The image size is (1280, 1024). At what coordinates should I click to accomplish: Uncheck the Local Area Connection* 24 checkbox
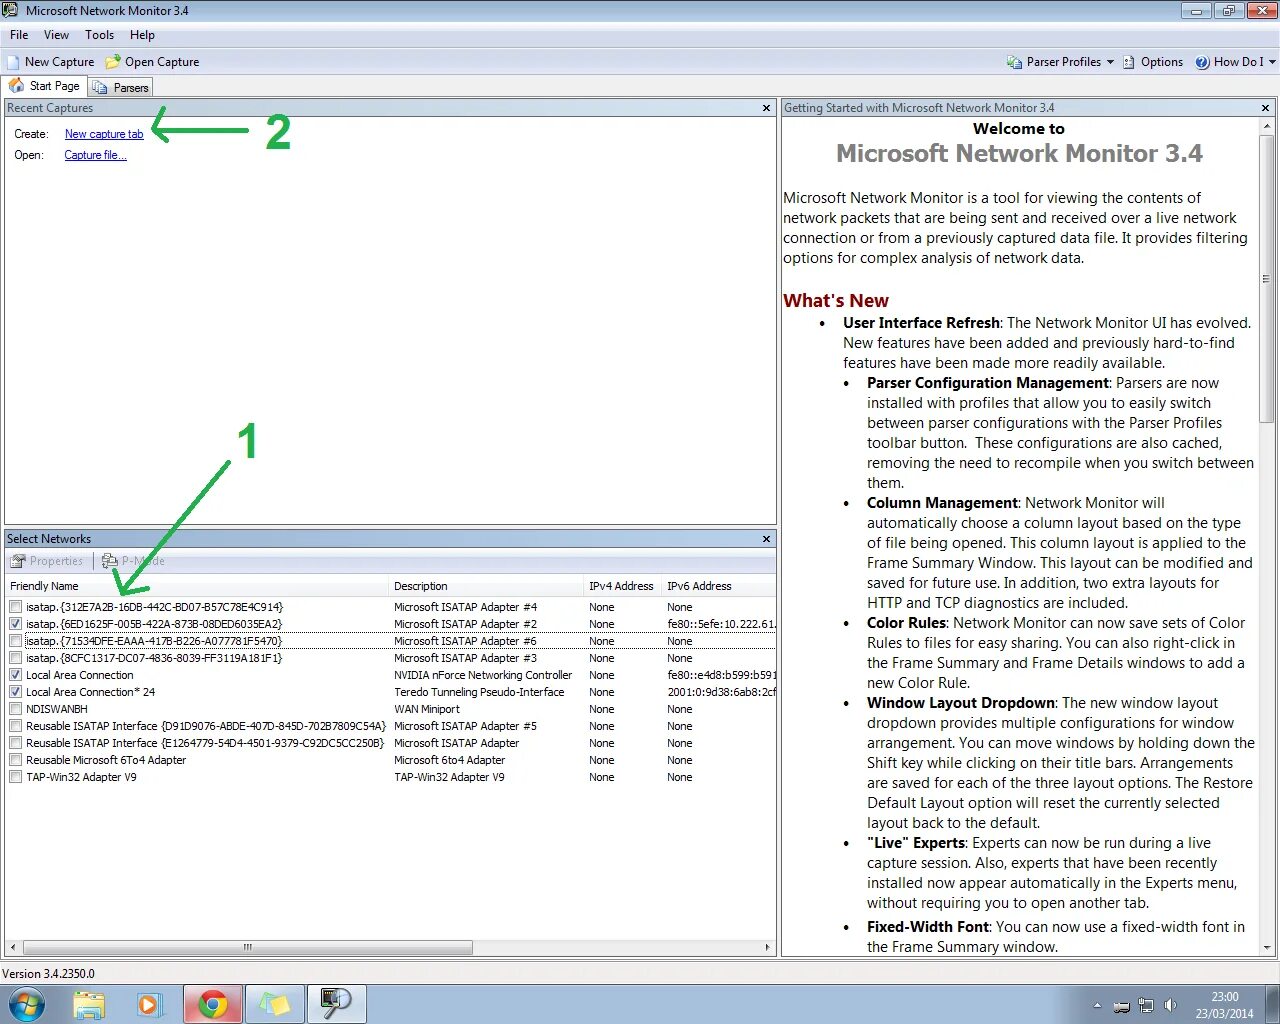[x=15, y=692]
